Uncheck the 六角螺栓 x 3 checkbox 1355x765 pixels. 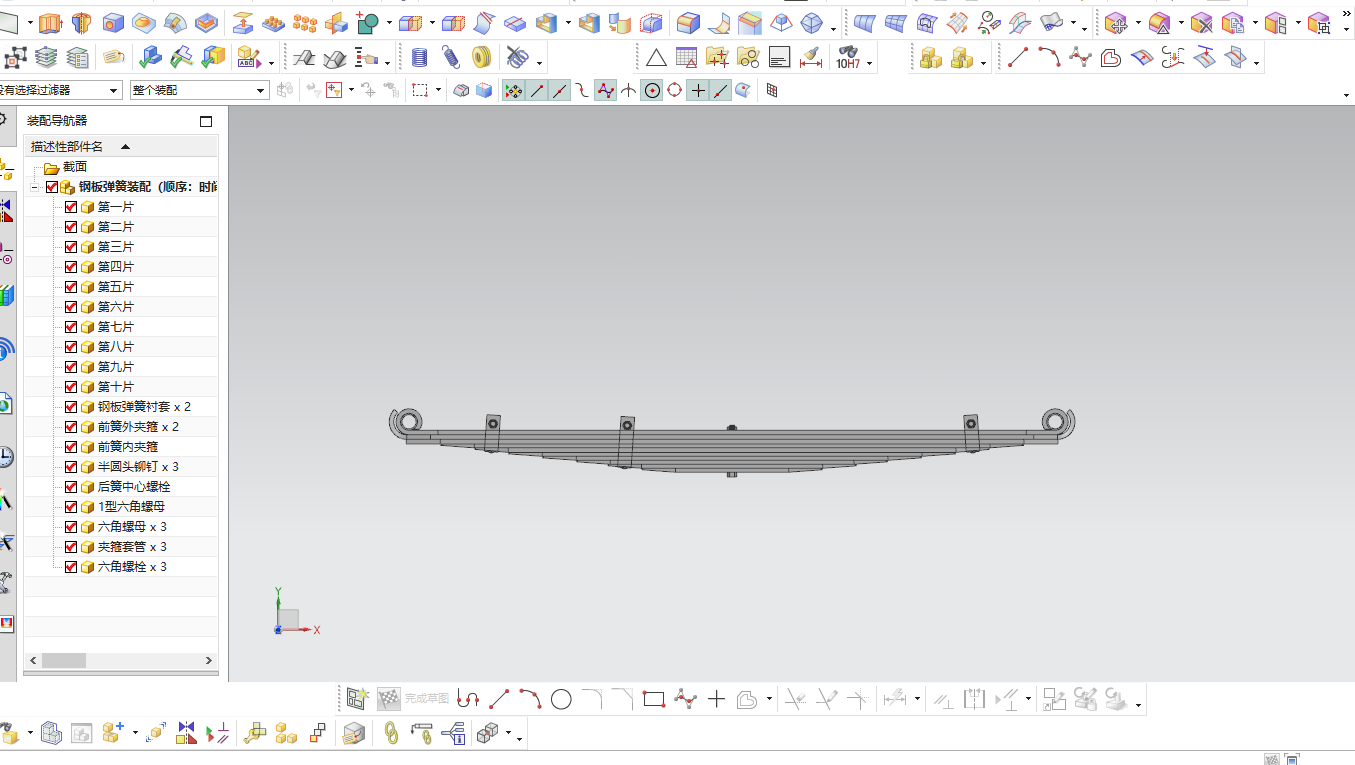pyautogui.click(x=71, y=567)
